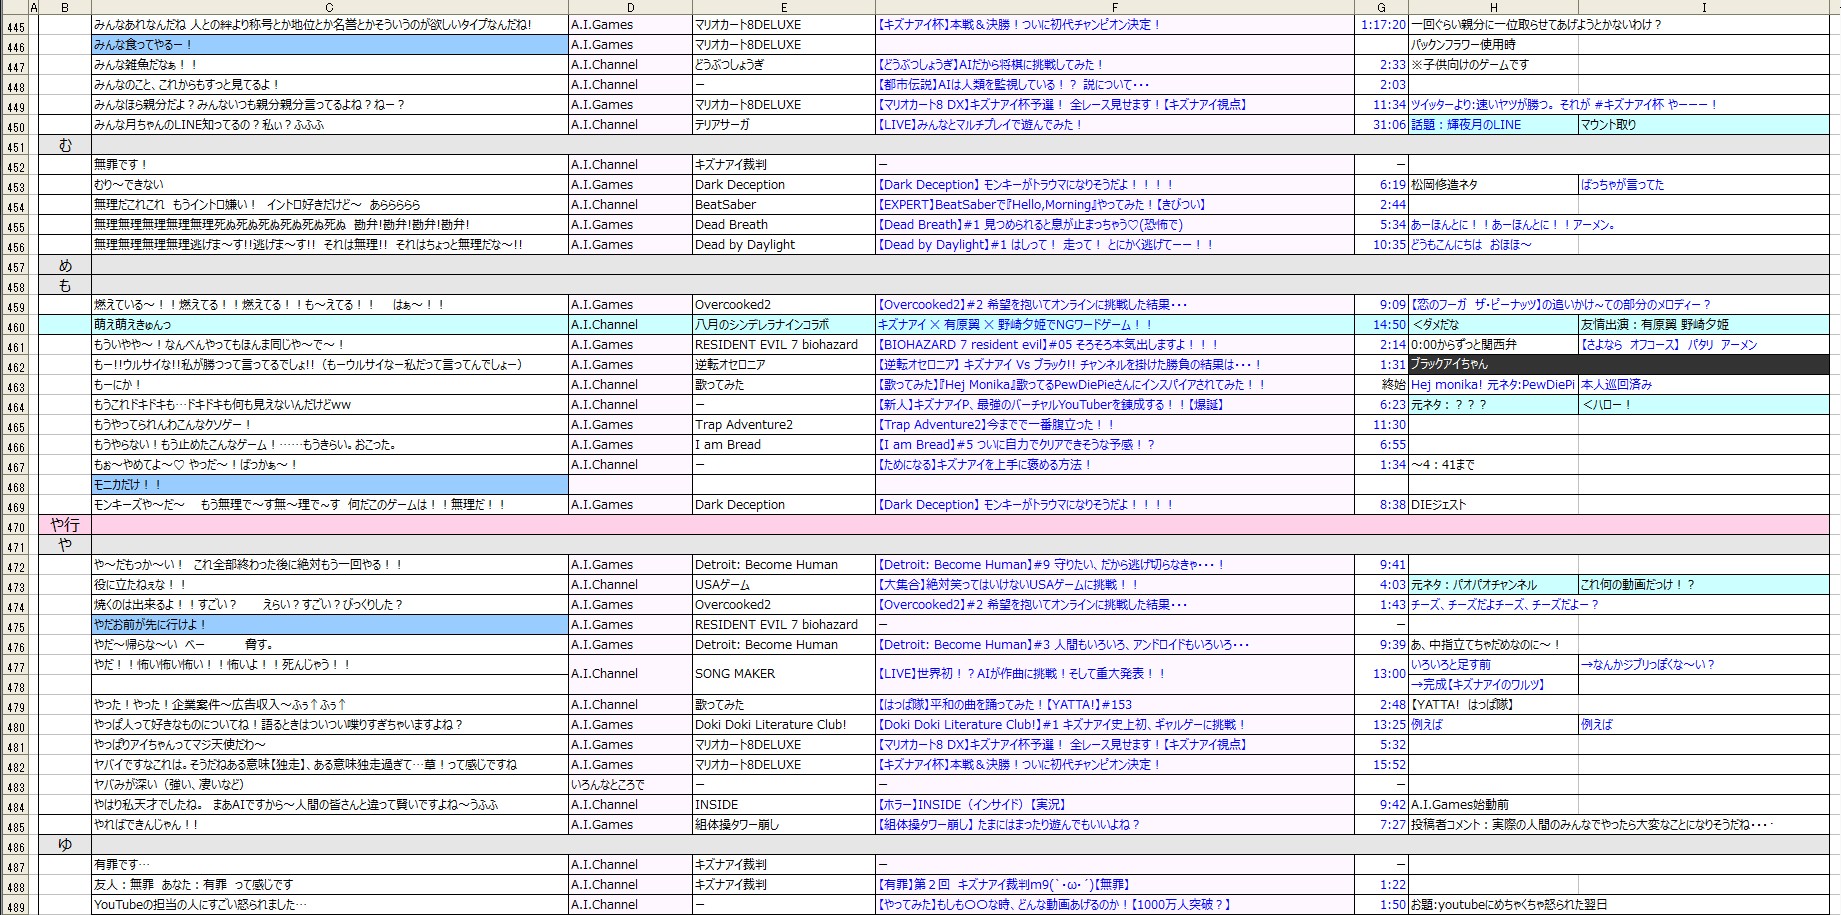This screenshot has height=915, width=1841.
Task: Click cell DIEジェスト
Action: click(x=1493, y=505)
